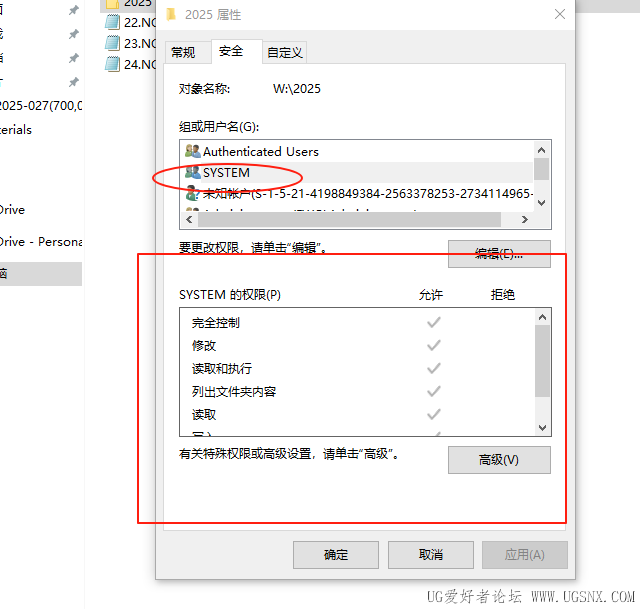The width and height of the screenshot is (640, 609).
Task: Click the Authenticated Users group icon
Action: point(193,151)
